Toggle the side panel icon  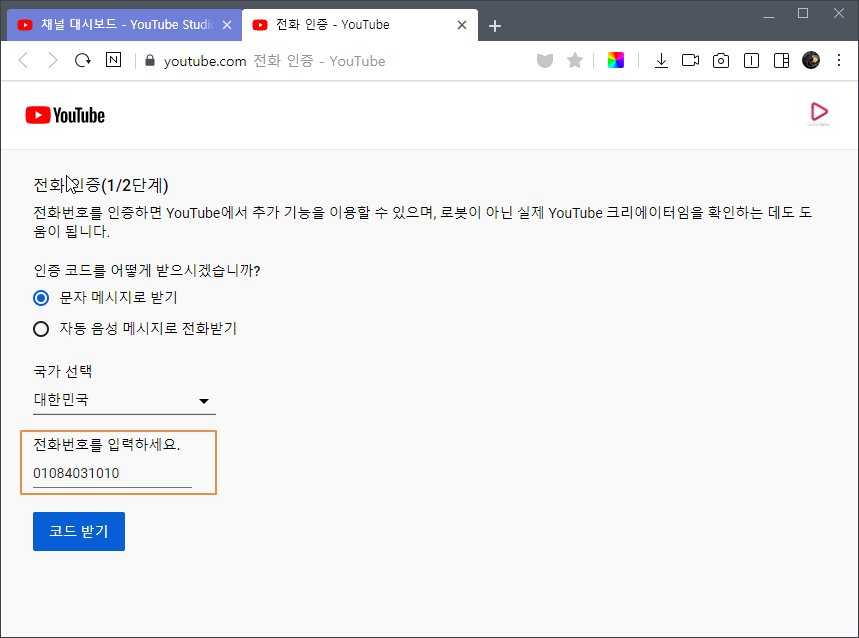tap(781, 60)
